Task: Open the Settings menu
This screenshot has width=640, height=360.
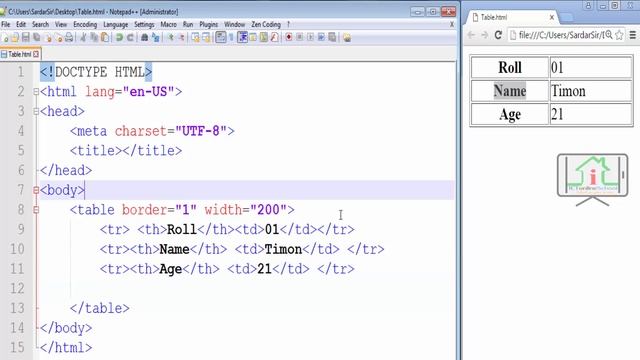Action: tap(144, 24)
